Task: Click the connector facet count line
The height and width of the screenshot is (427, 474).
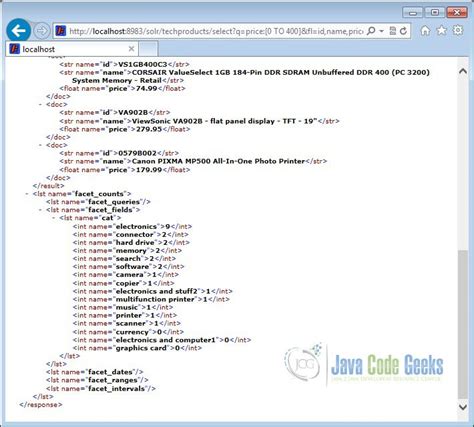Action: click(x=130, y=235)
